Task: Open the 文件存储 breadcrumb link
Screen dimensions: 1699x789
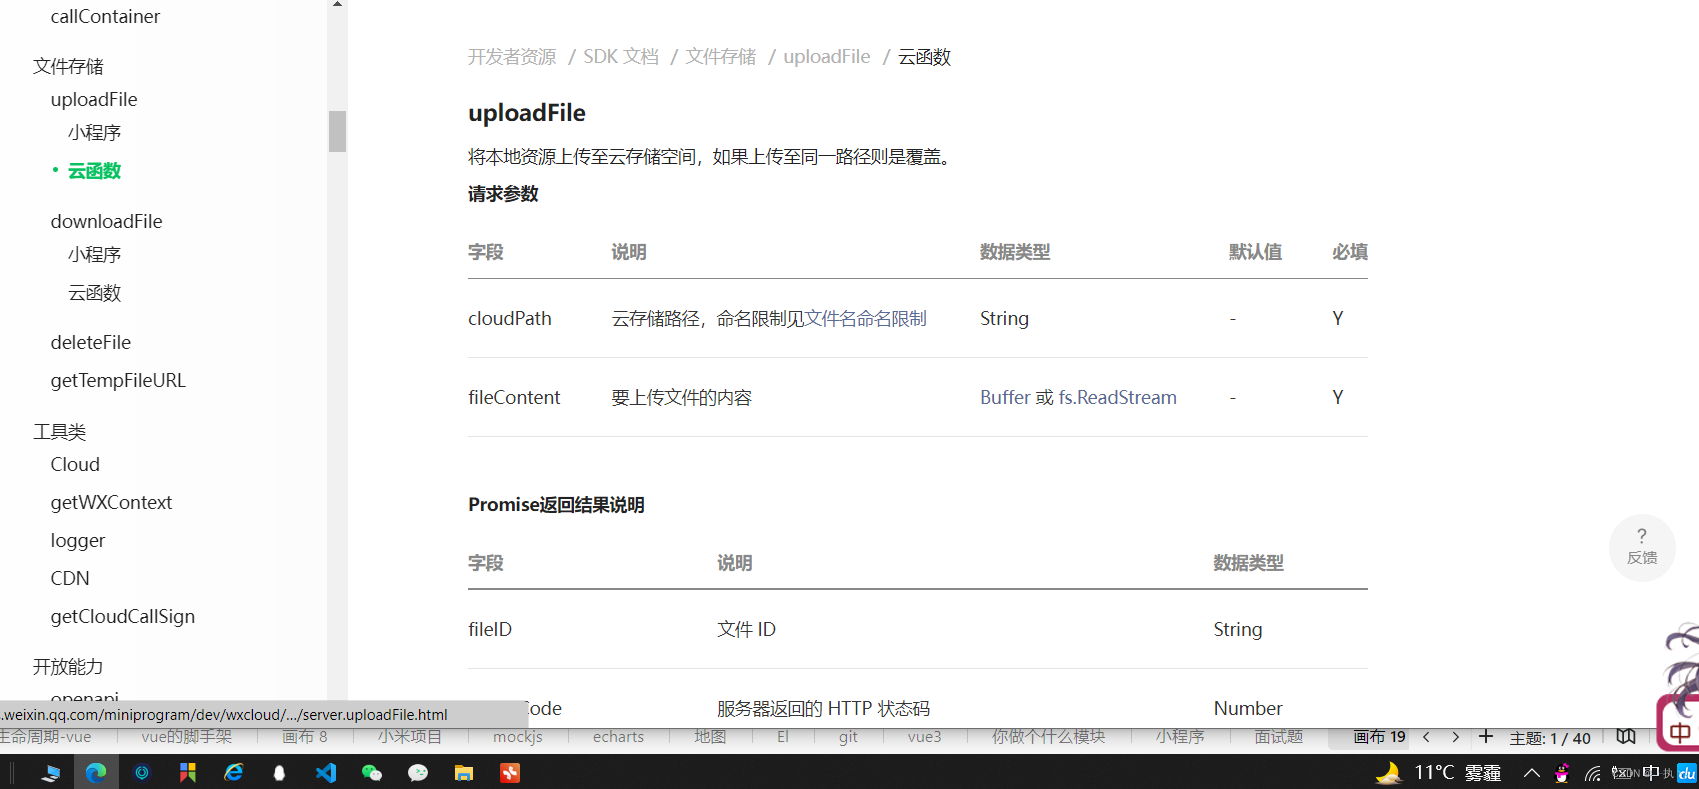Action: click(721, 57)
